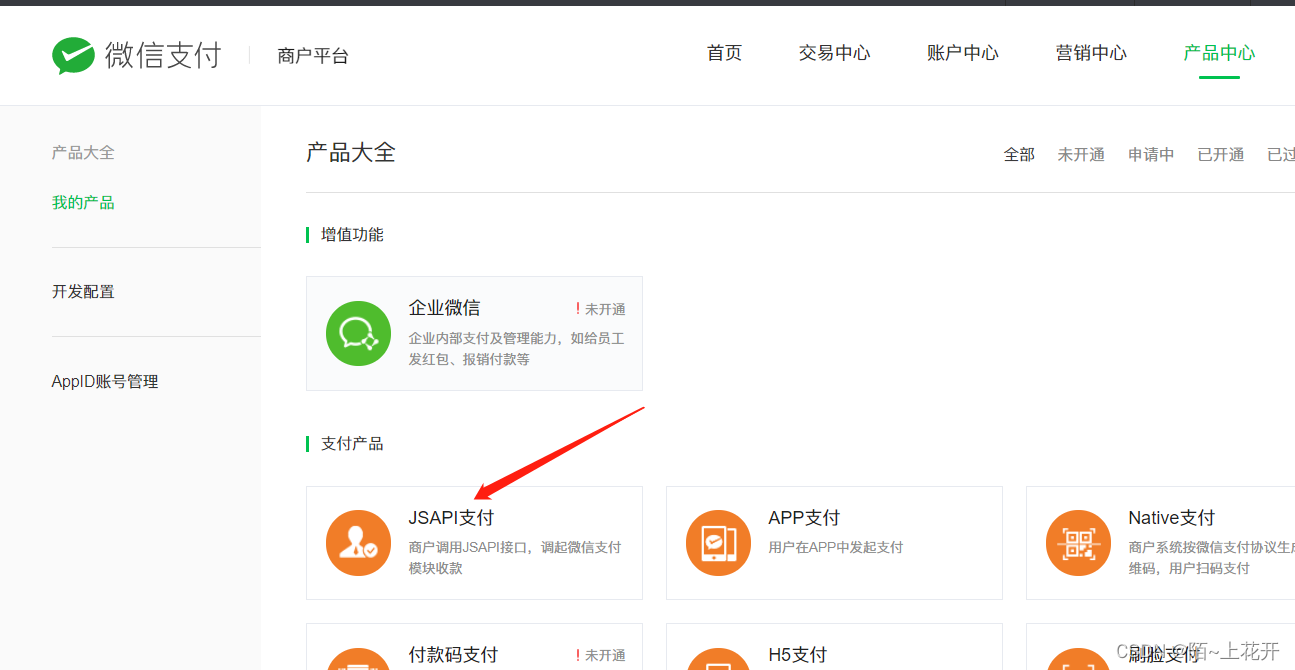
Task: Switch to 申请中 filter tab
Action: pos(1151,155)
